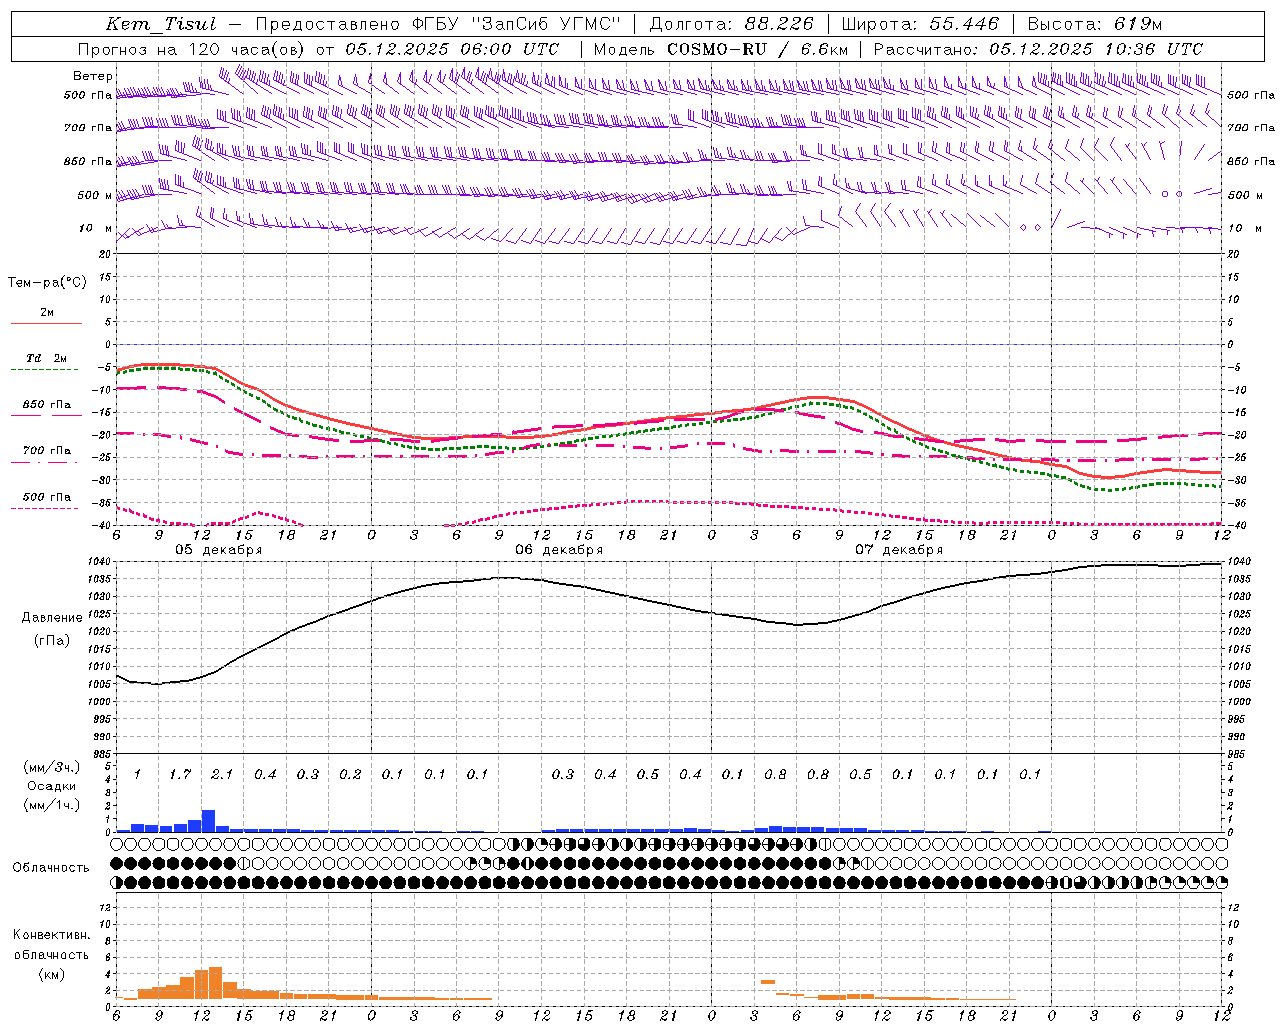Click the 05 декабря date label
The height and width of the screenshot is (1024, 1280).
click(219, 550)
